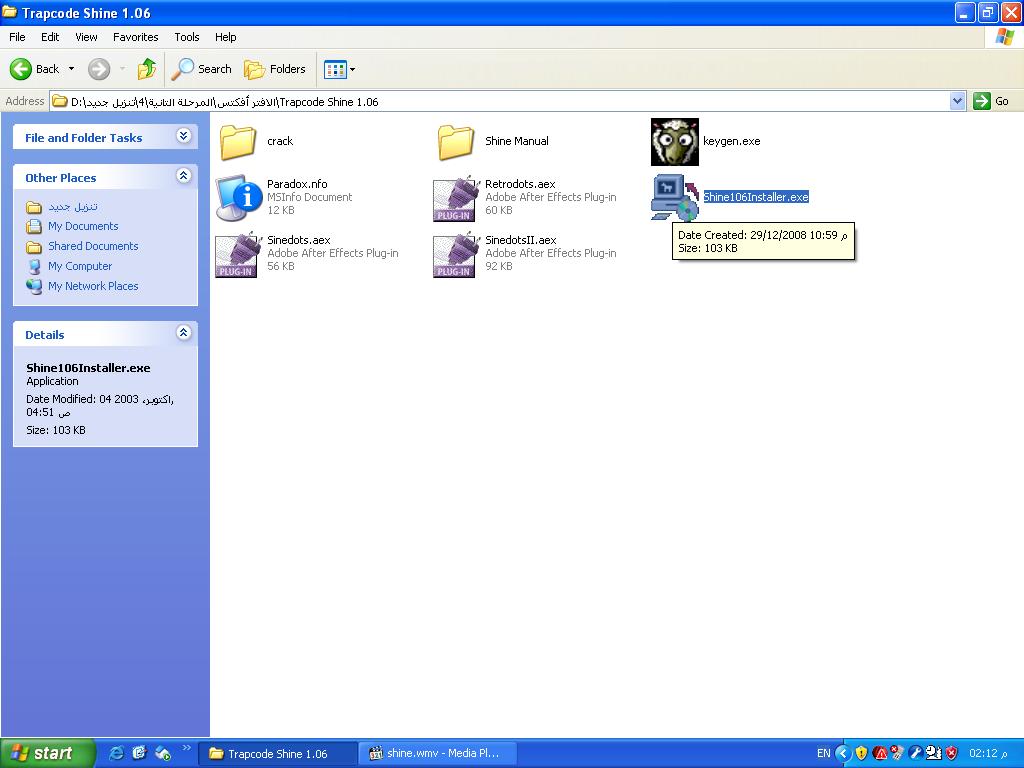Expand the Quick Launch overflow chevron

(186, 748)
